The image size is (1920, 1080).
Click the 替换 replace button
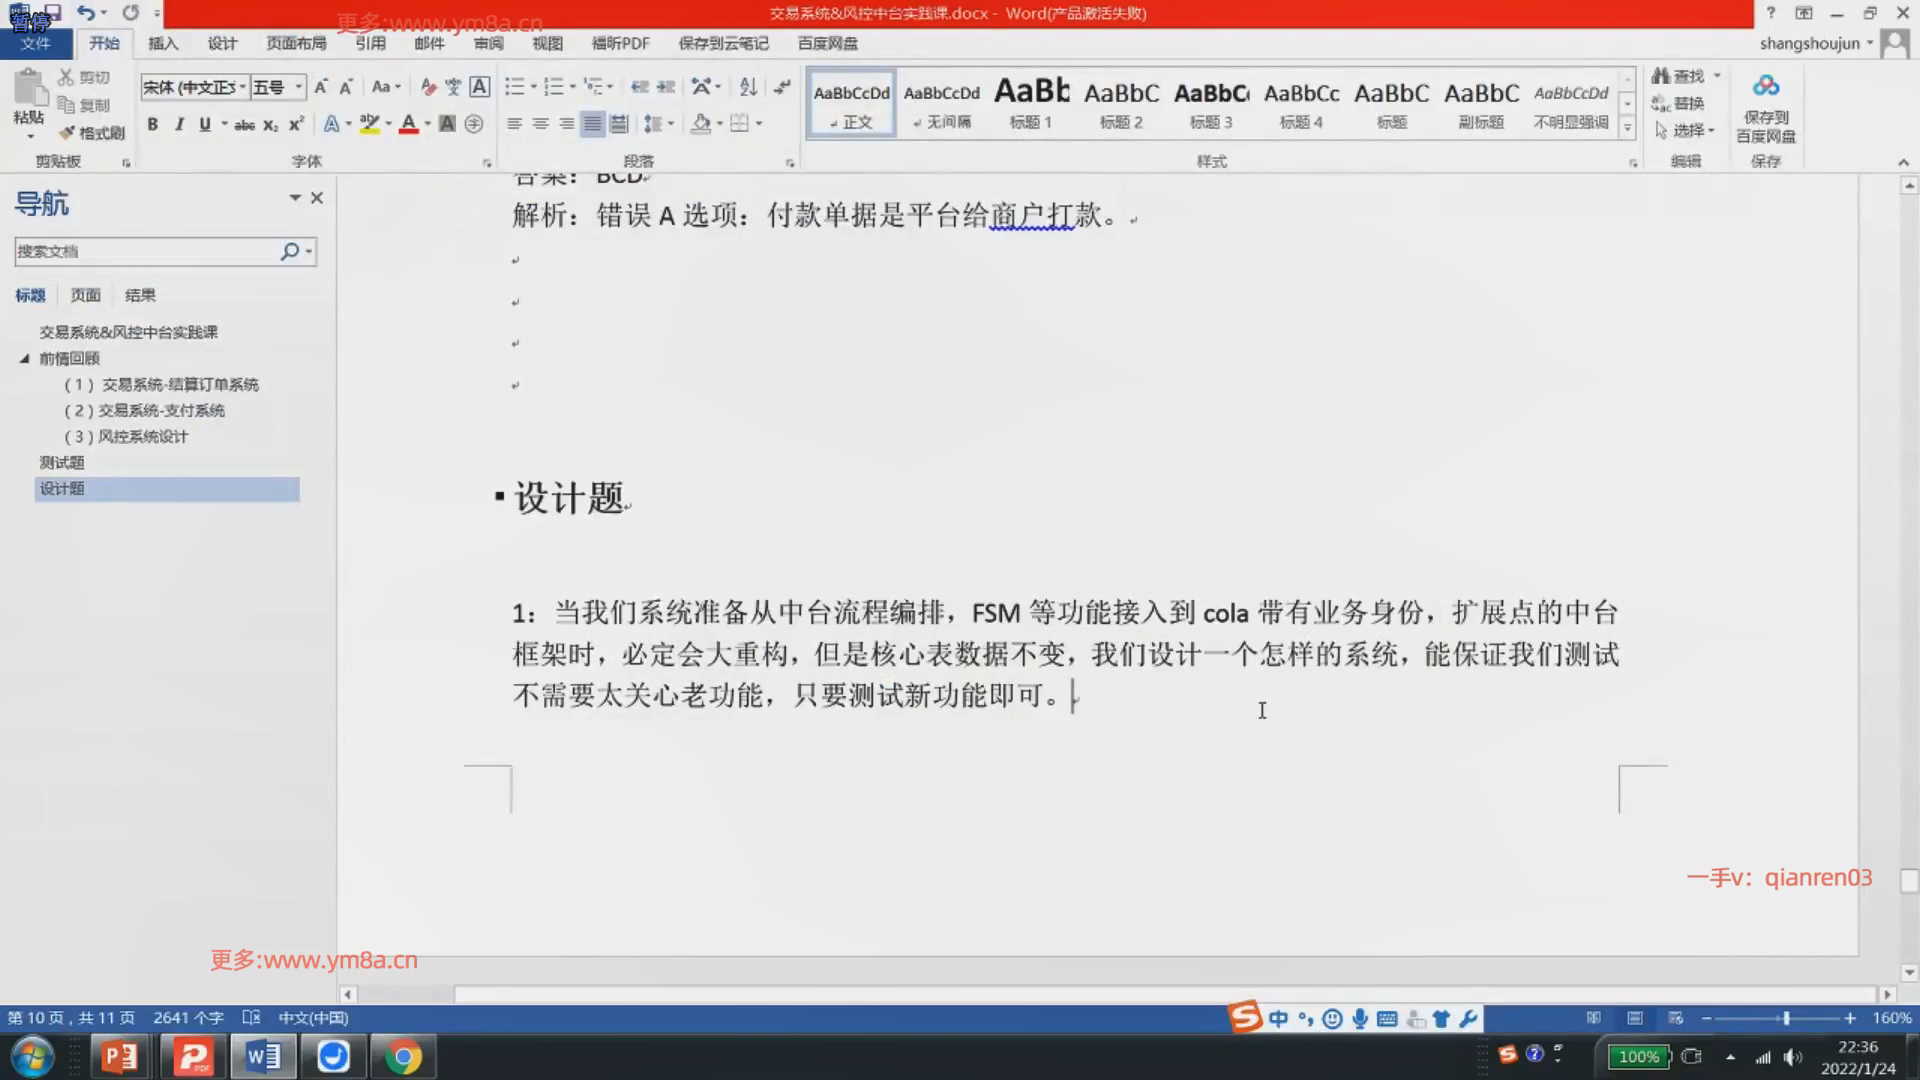(x=1679, y=103)
